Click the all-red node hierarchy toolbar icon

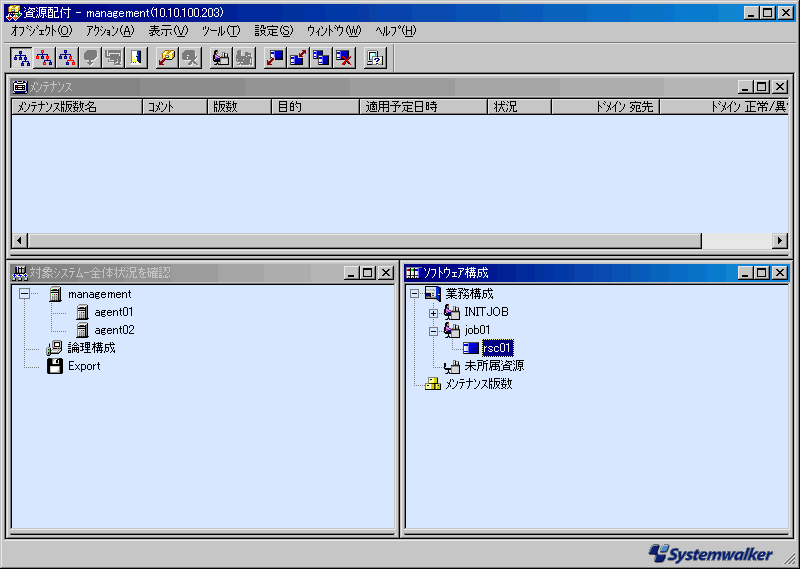(x=44, y=58)
